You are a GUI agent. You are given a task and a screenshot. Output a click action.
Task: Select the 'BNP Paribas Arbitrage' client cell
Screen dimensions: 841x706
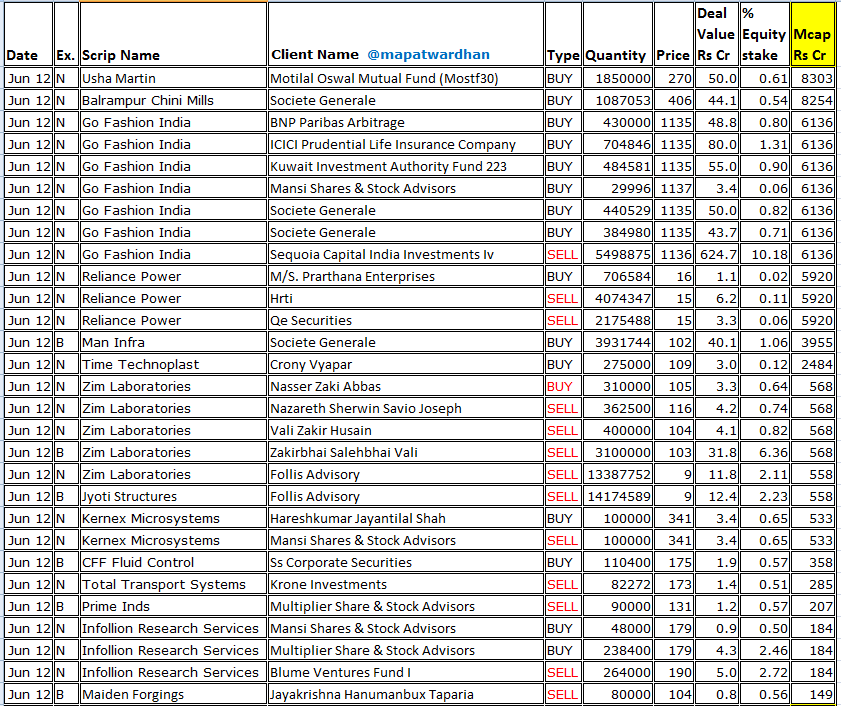[x=406, y=122]
